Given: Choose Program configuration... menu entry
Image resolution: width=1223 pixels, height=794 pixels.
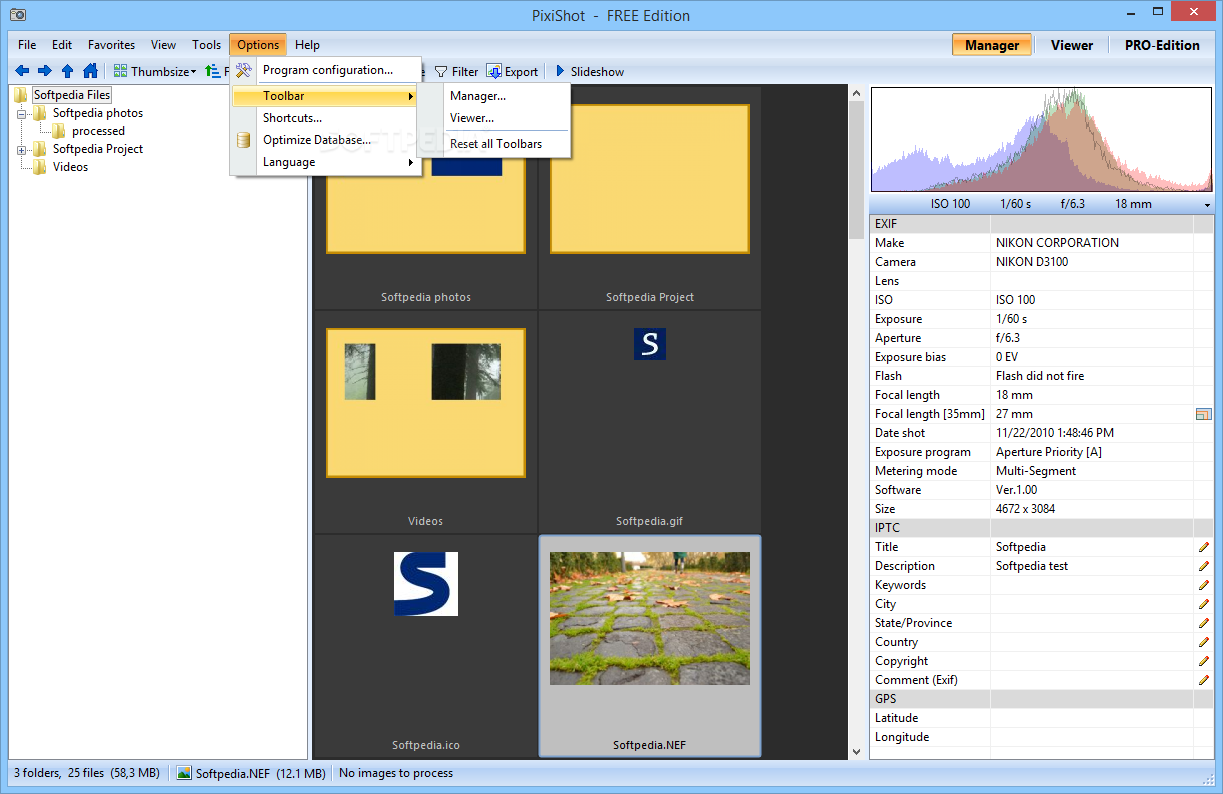Looking at the screenshot, I should pos(327,70).
